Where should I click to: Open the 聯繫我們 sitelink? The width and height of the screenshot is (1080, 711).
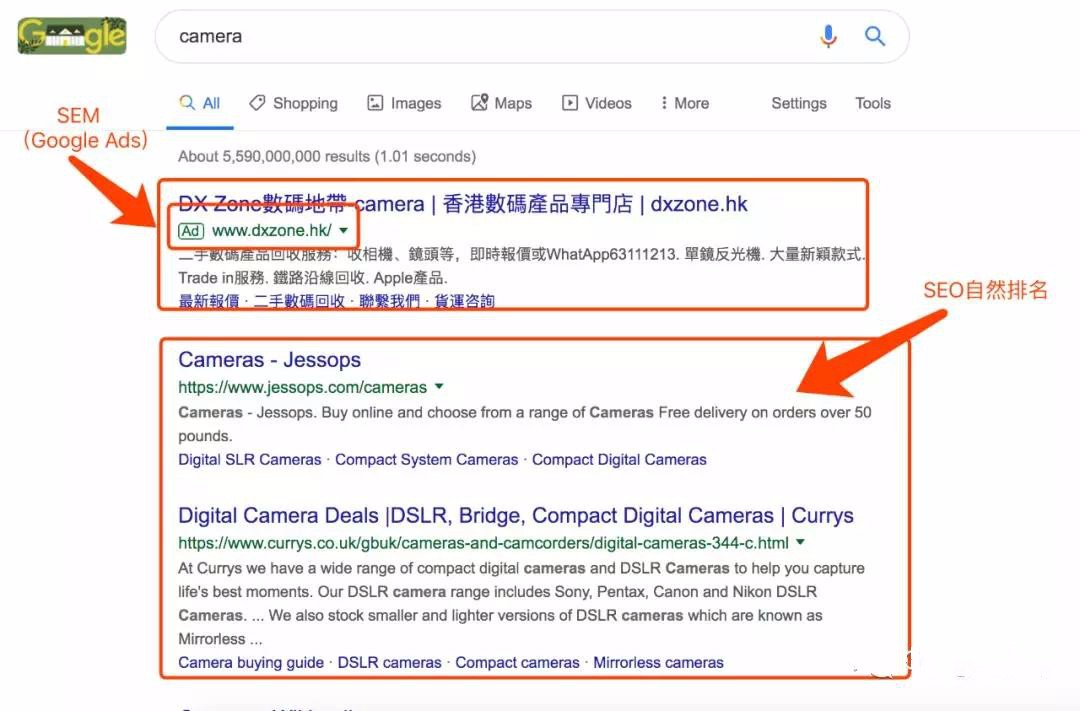click(389, 301)
